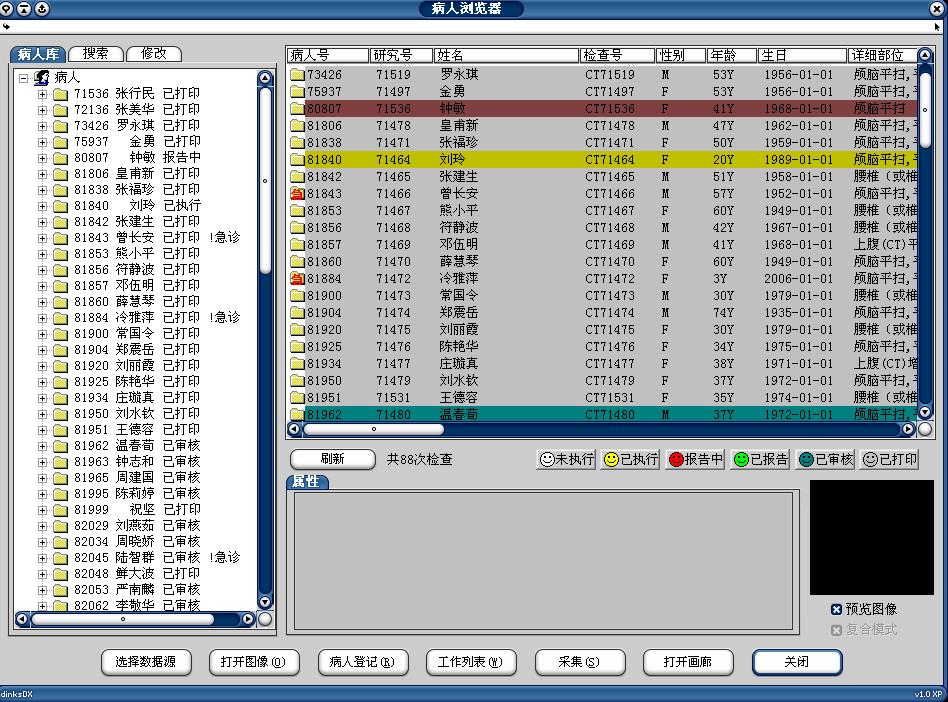This screenshot has height=702, width=948.
Task: Click the tree panel horizontal scrollbar thumb
Action: pyautogui.click(x=123, y=619)
